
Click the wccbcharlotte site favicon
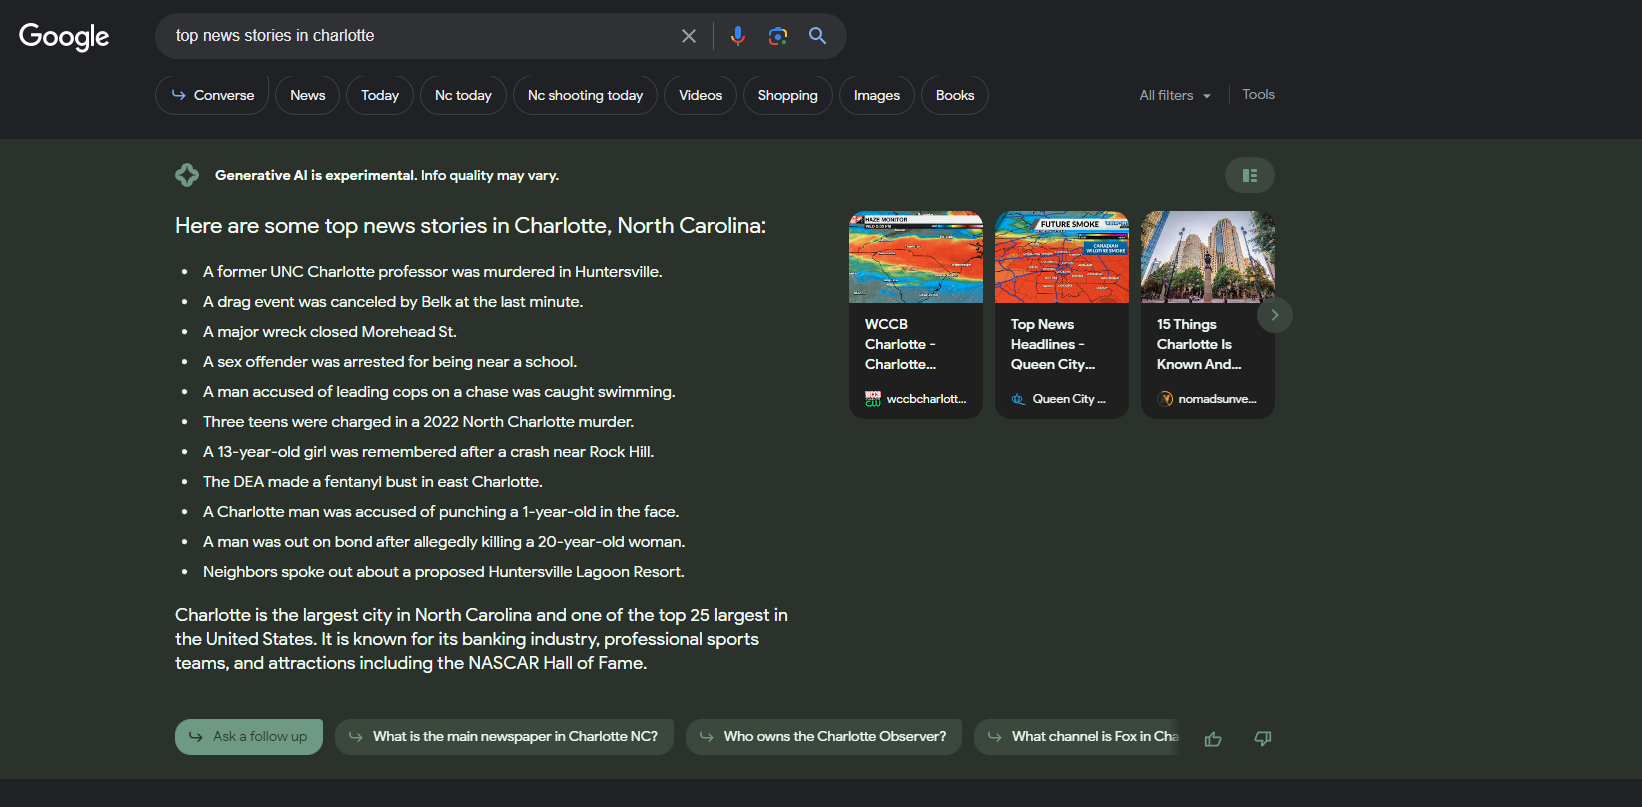click(873, 398)
